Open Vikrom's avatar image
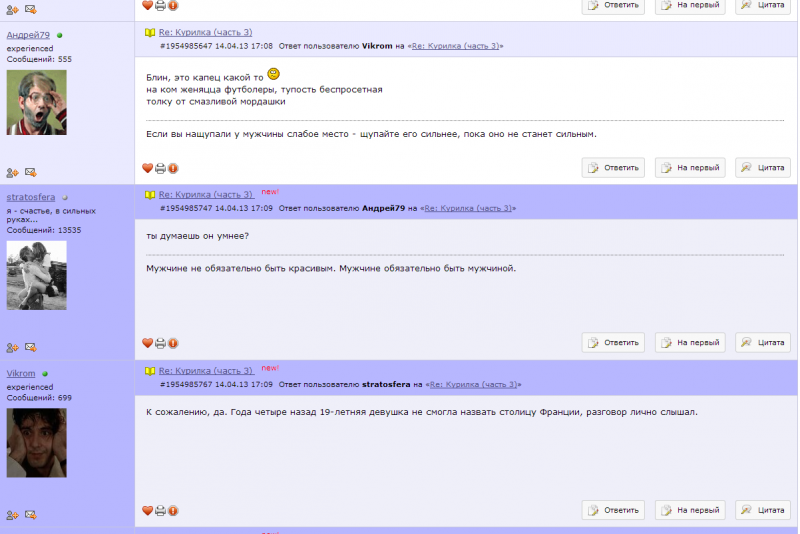The width and height of the screenshot is (800, 534). (36, 443)
